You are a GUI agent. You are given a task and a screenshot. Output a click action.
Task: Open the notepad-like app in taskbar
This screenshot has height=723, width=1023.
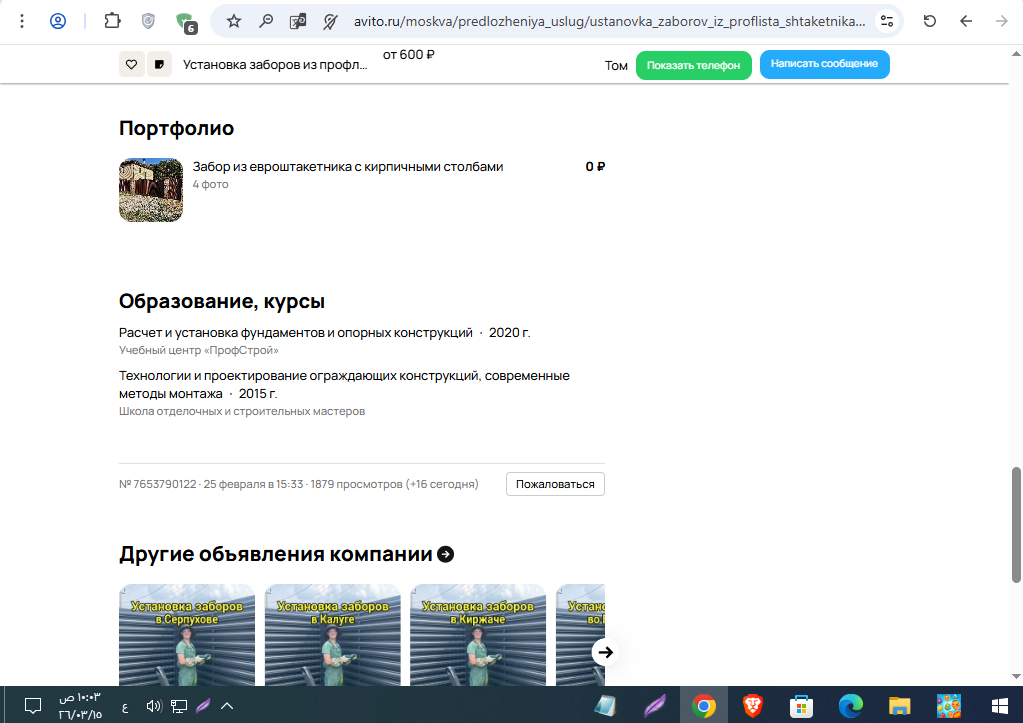point(605,705)
